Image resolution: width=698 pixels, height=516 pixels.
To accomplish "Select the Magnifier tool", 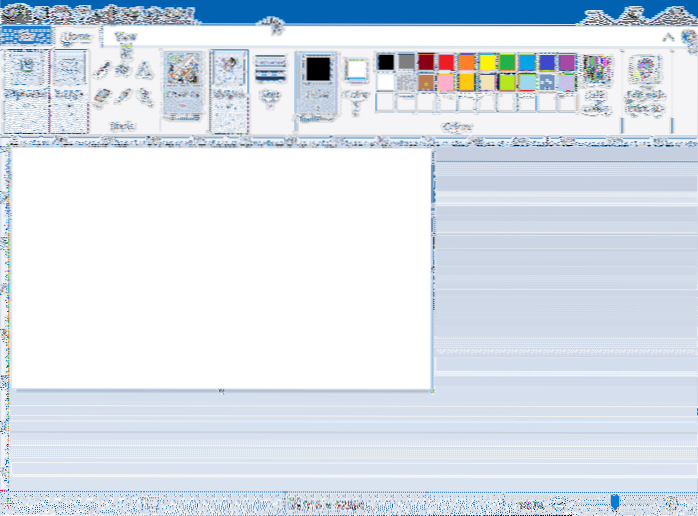I will point(142,96).
